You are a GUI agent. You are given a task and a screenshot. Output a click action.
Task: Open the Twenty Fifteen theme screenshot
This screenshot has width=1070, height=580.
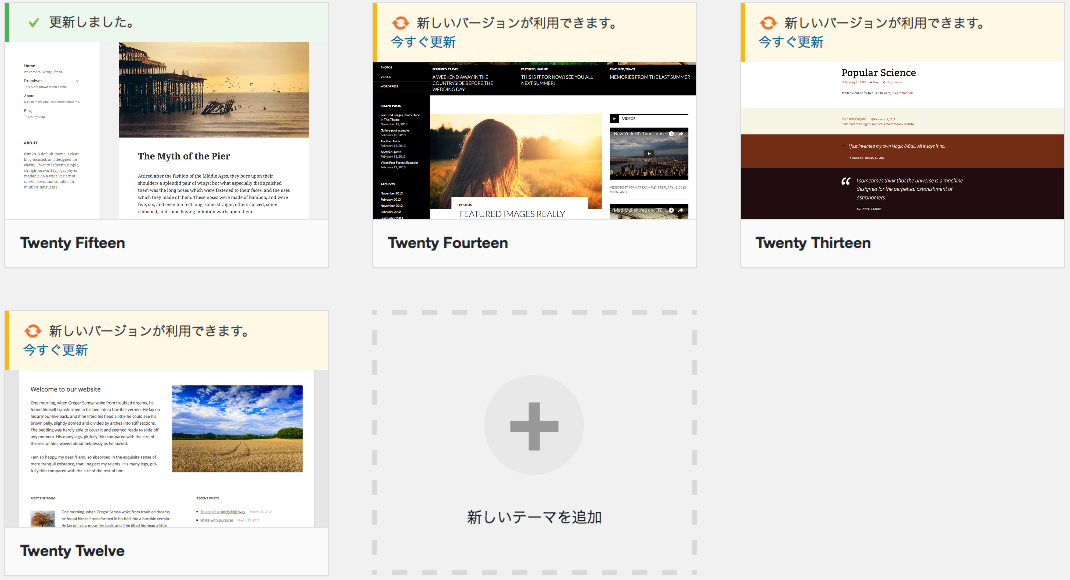[x=167, y=130]
